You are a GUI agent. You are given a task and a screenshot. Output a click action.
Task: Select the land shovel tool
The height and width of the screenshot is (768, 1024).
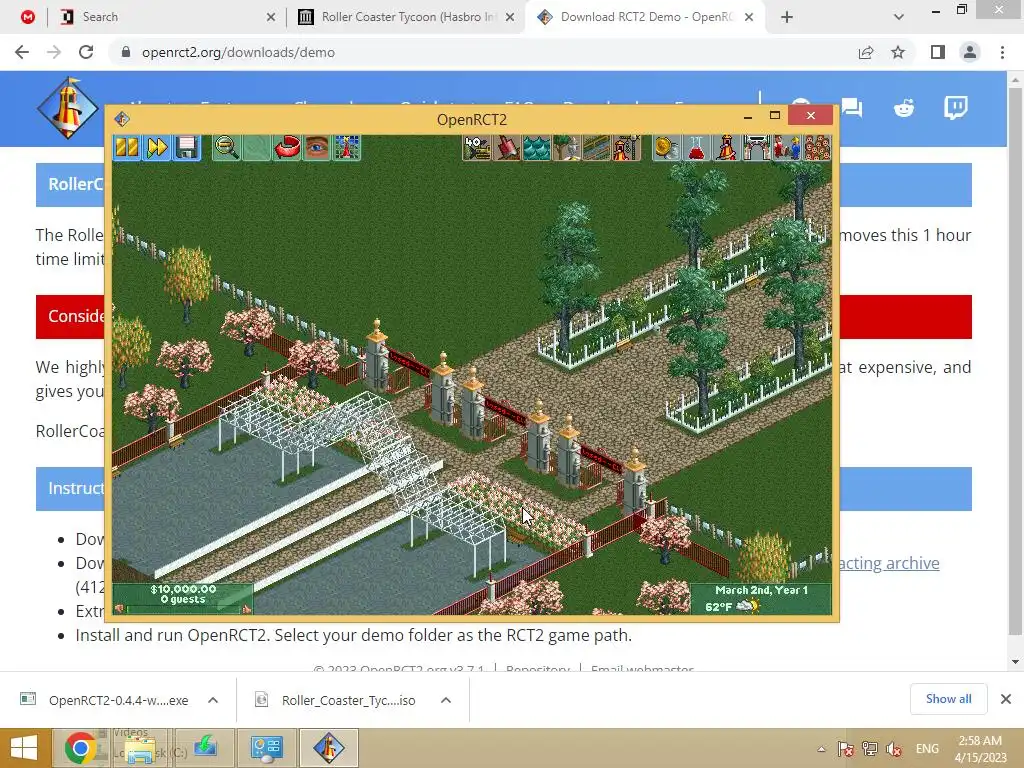(x=507, y=148)
